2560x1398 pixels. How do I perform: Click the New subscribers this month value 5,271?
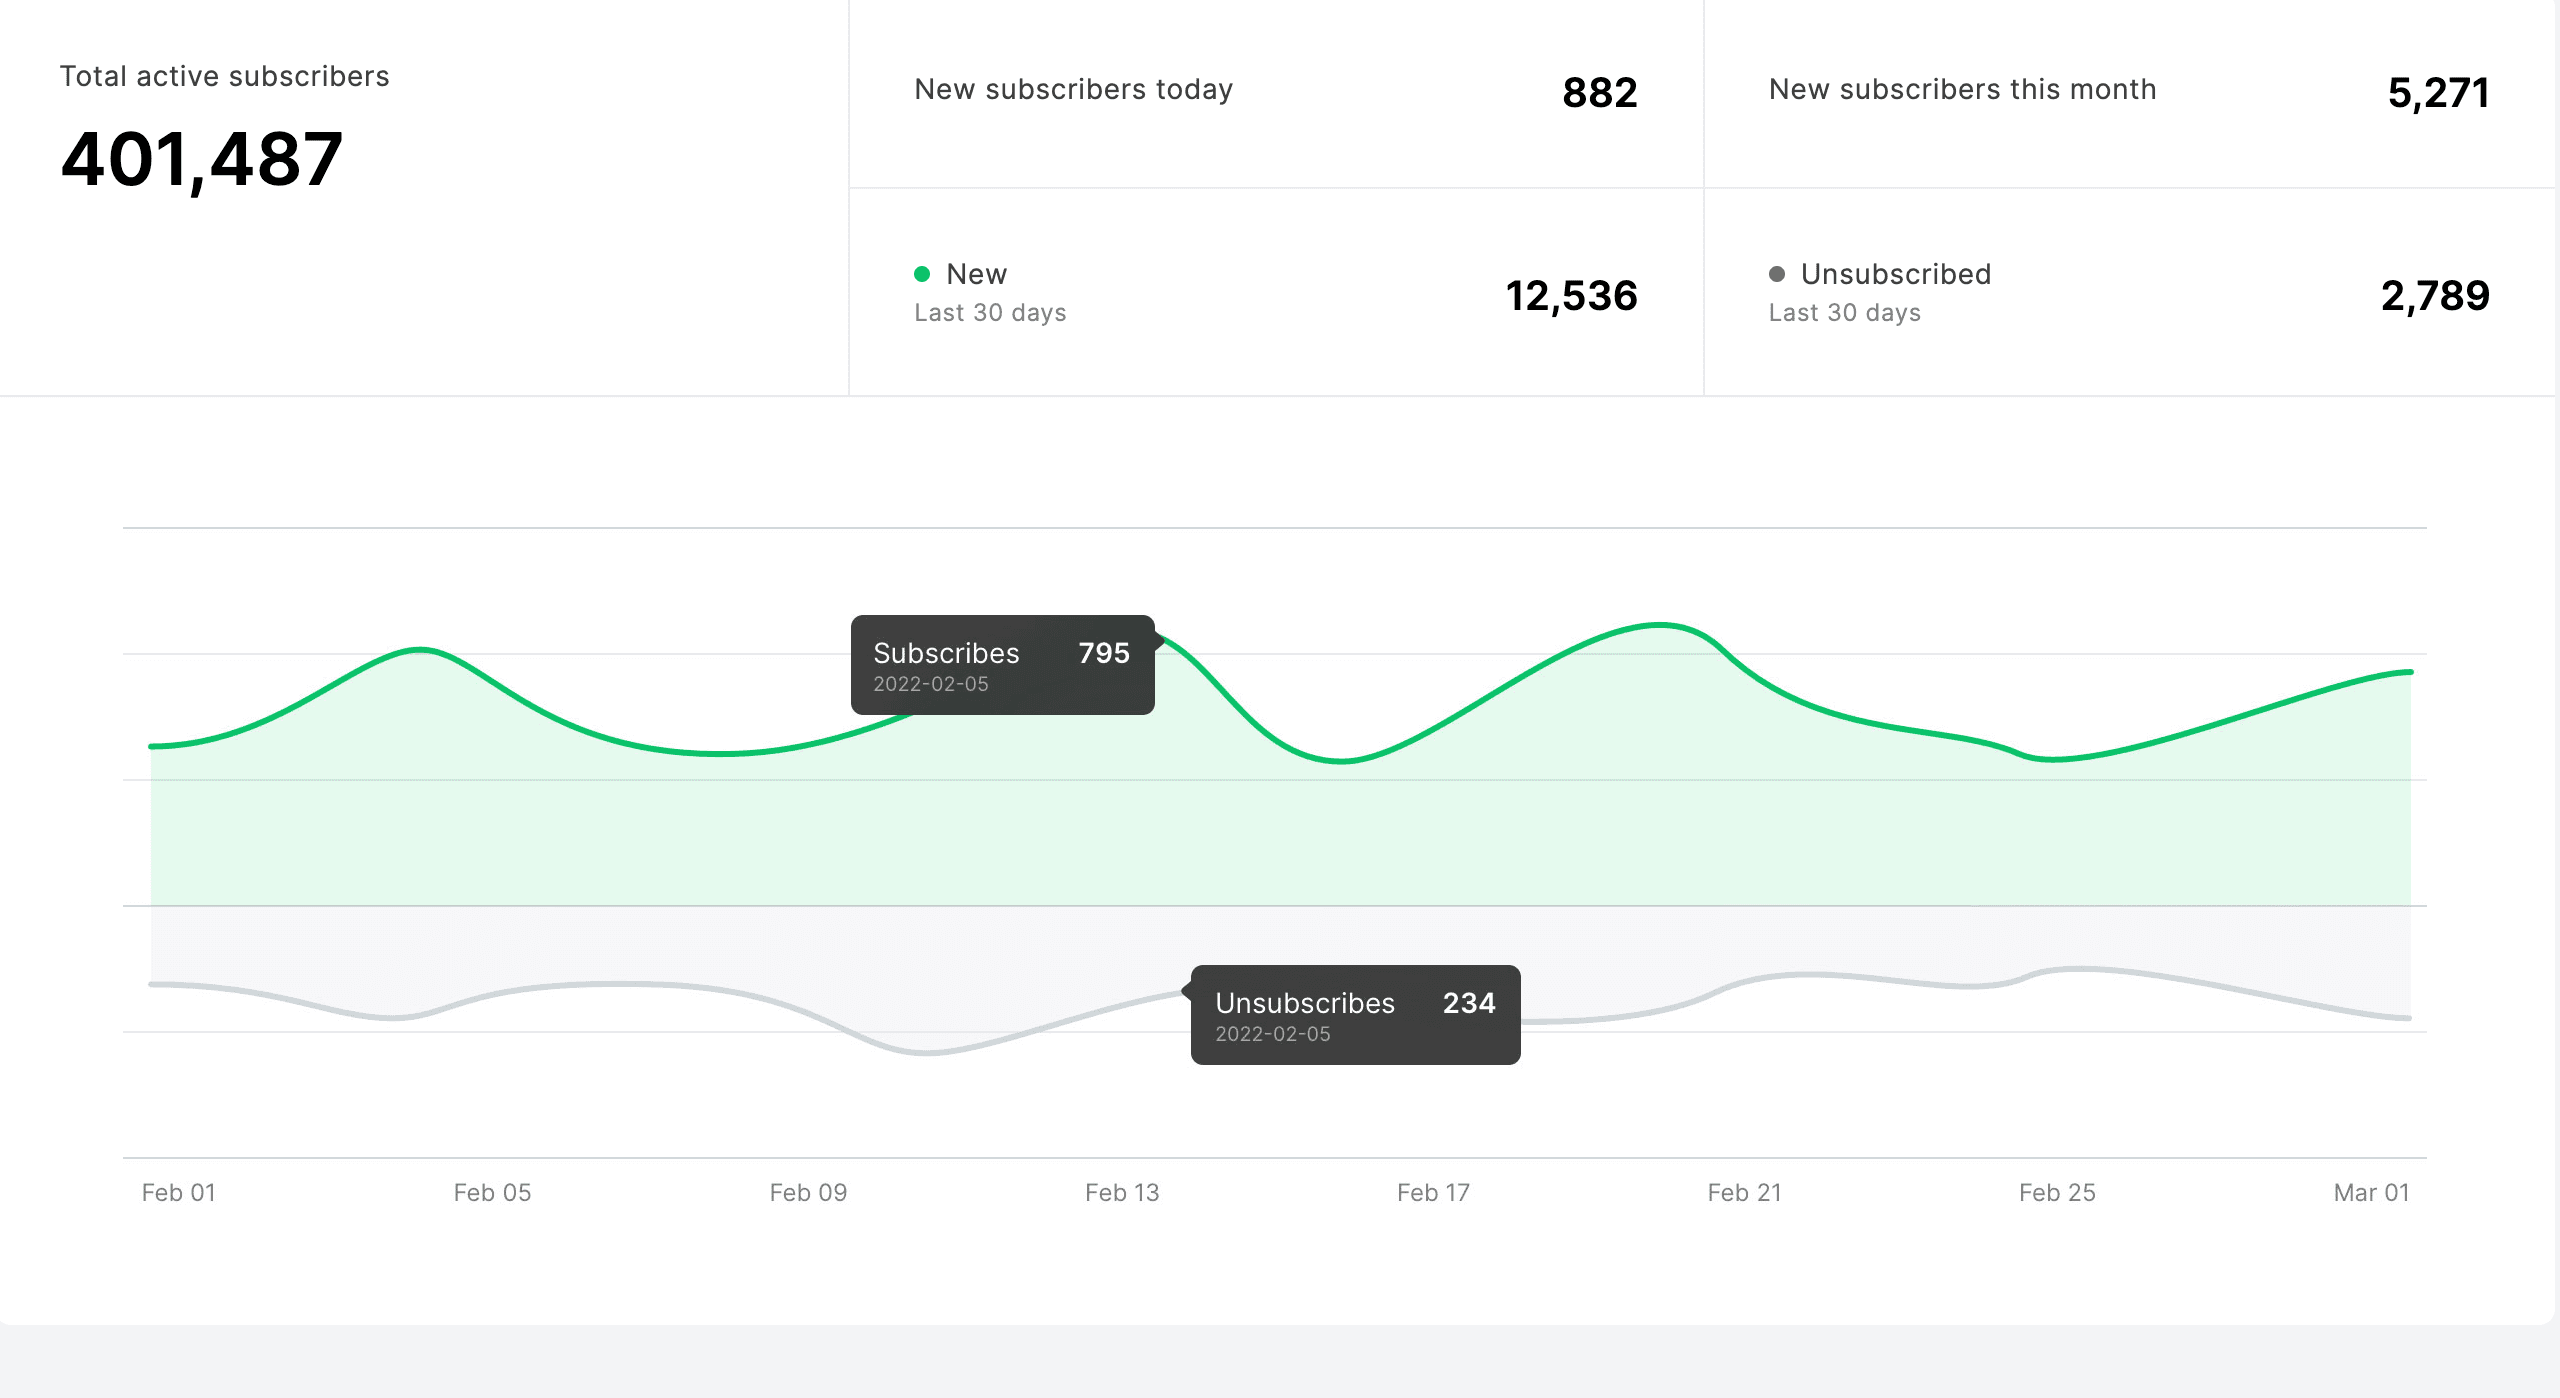[2438, 93]
